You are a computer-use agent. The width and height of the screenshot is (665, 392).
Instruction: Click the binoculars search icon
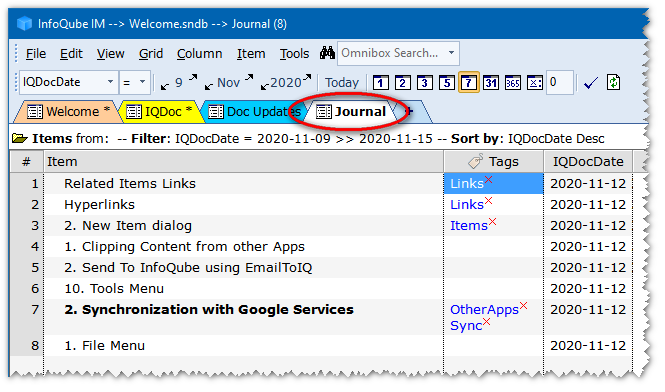pyautogui.click(x=327, y=53)
